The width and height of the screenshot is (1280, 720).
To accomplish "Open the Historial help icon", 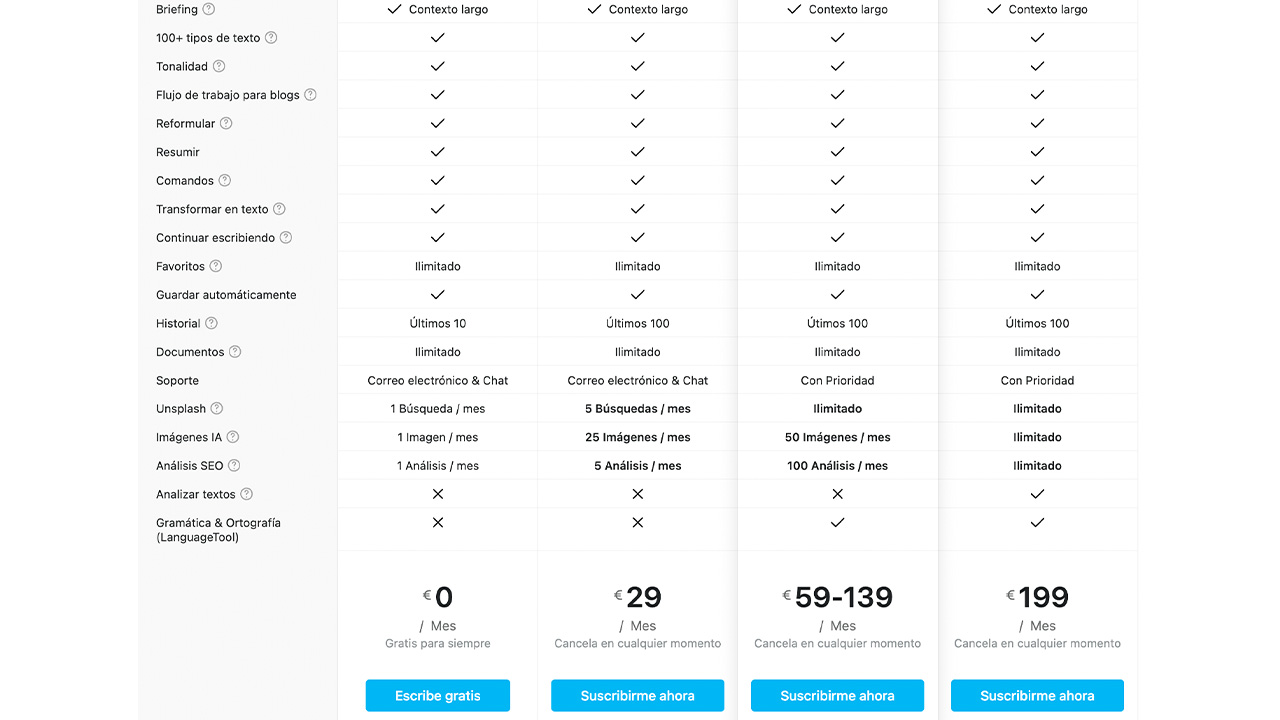I will (x=212, y=323).
